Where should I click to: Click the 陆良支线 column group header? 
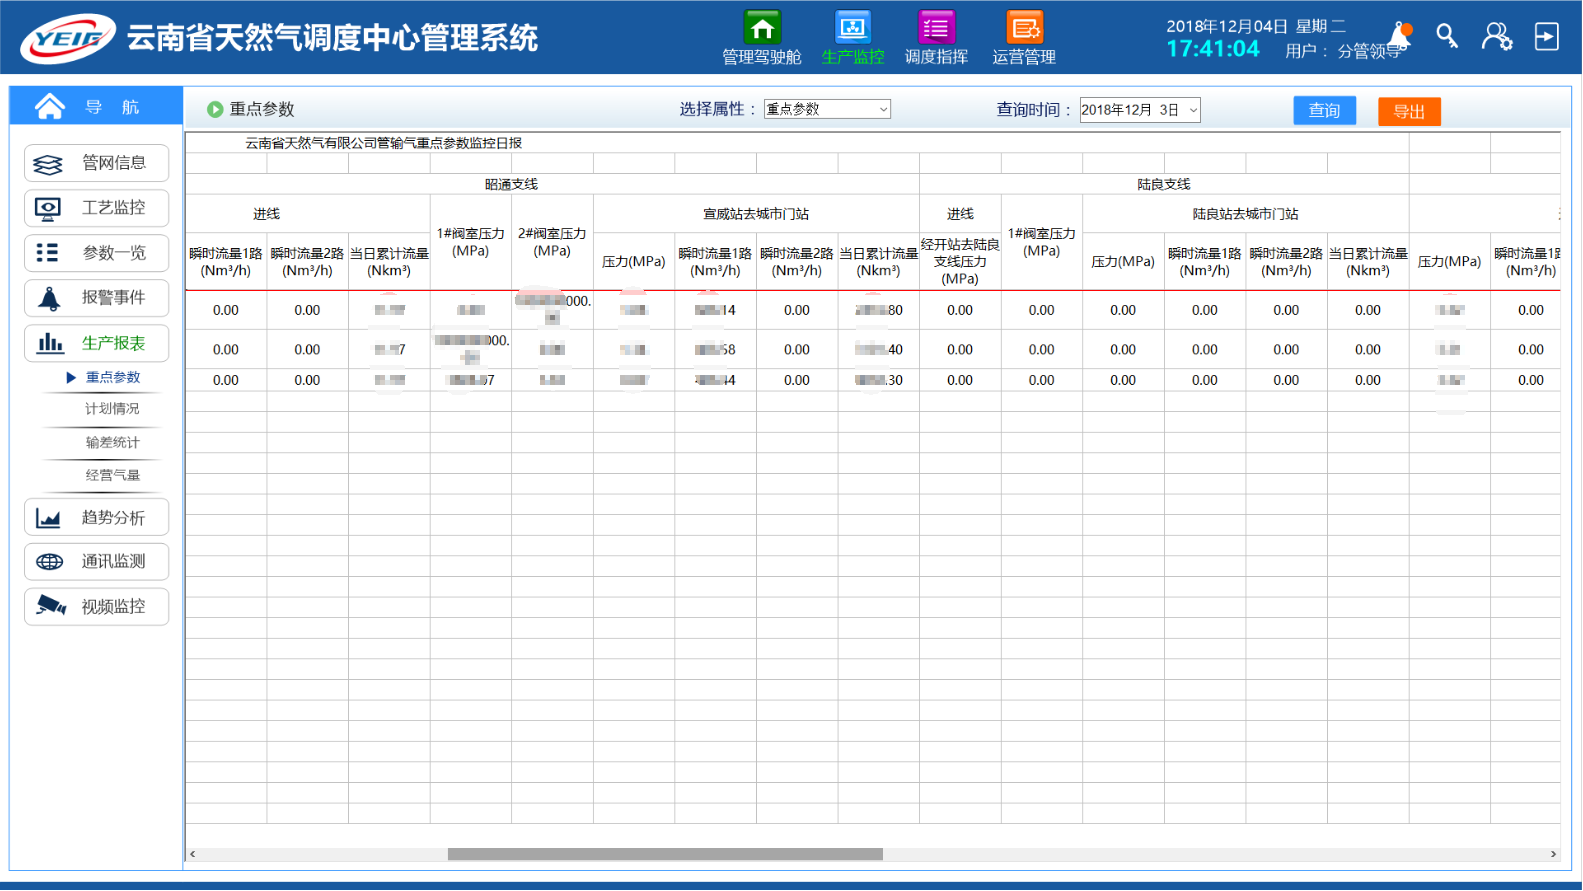1164,184
